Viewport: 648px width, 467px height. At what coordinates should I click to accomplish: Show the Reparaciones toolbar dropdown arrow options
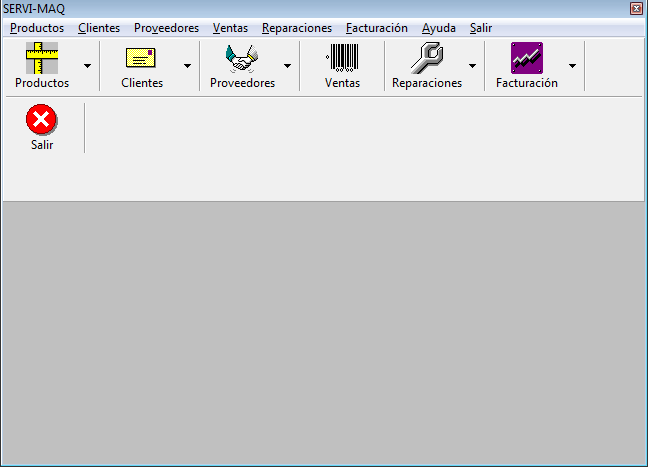point(472,66)
